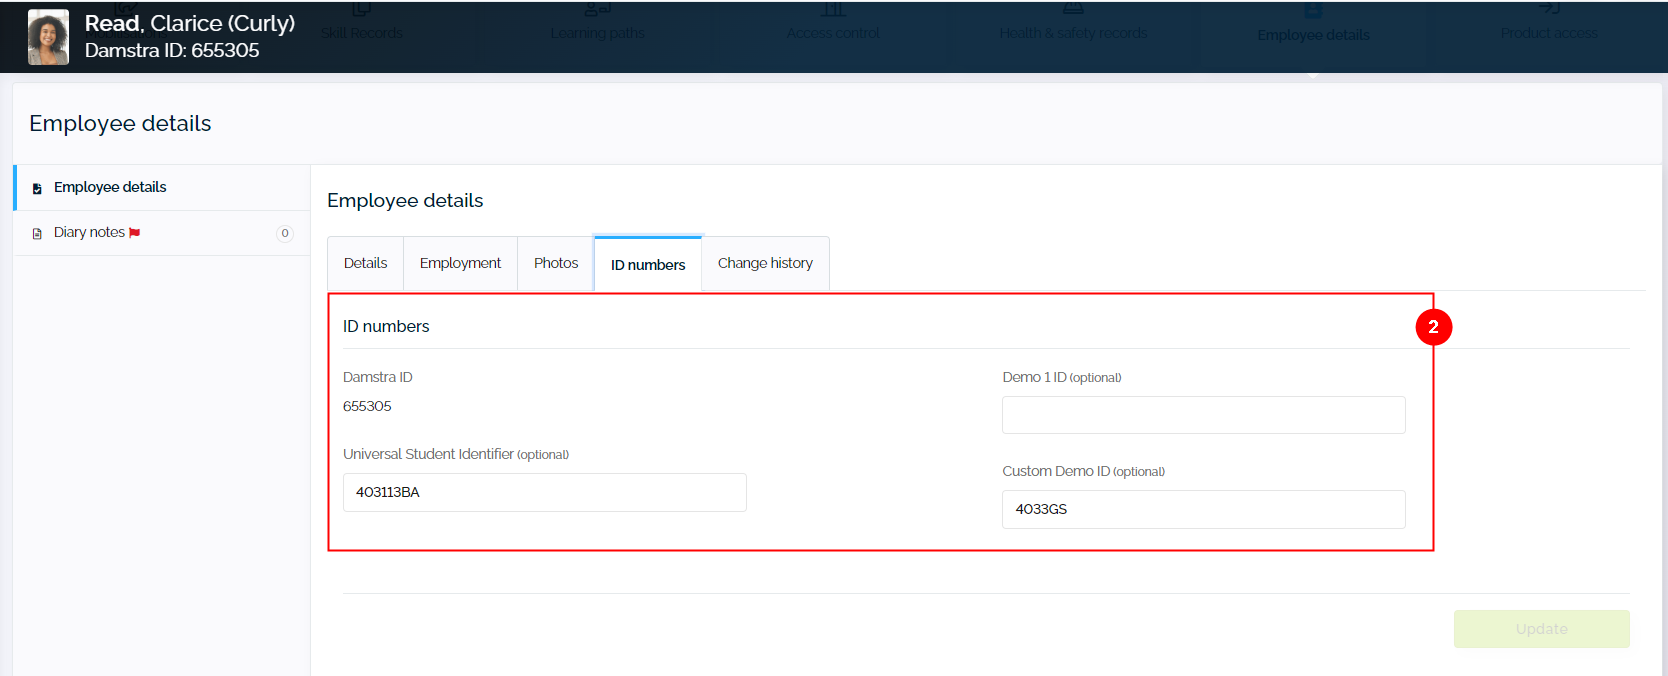Select Product access in the top navigation

(x=1548, y=32)
